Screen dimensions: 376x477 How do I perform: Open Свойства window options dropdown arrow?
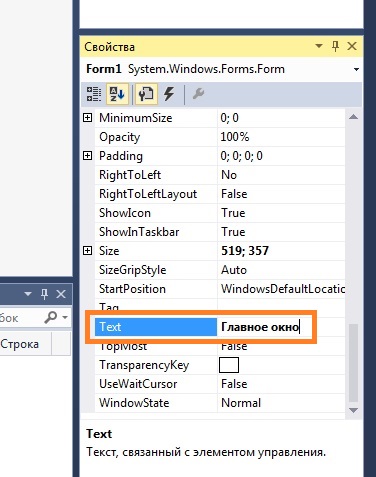tap(319, 46)
